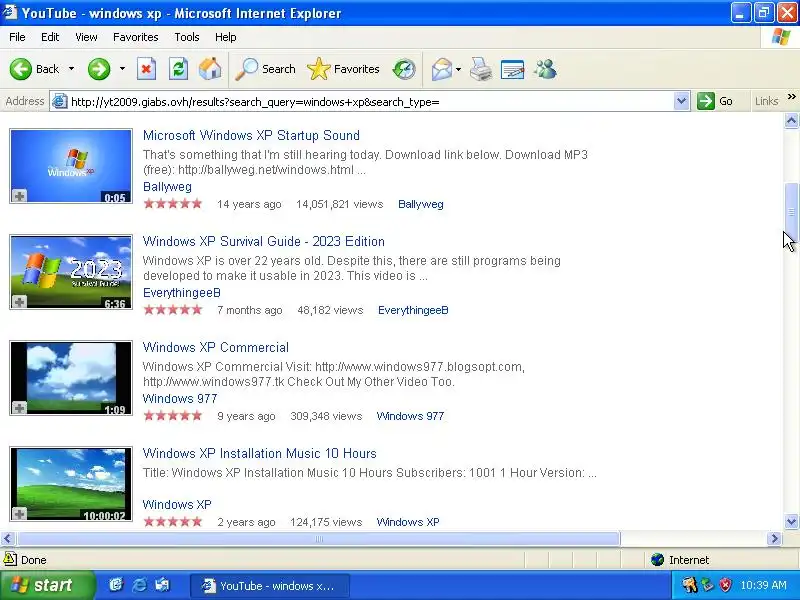Go to the Home page icon
The height and width of the screenshot is (600, 800).
point(210,69)
